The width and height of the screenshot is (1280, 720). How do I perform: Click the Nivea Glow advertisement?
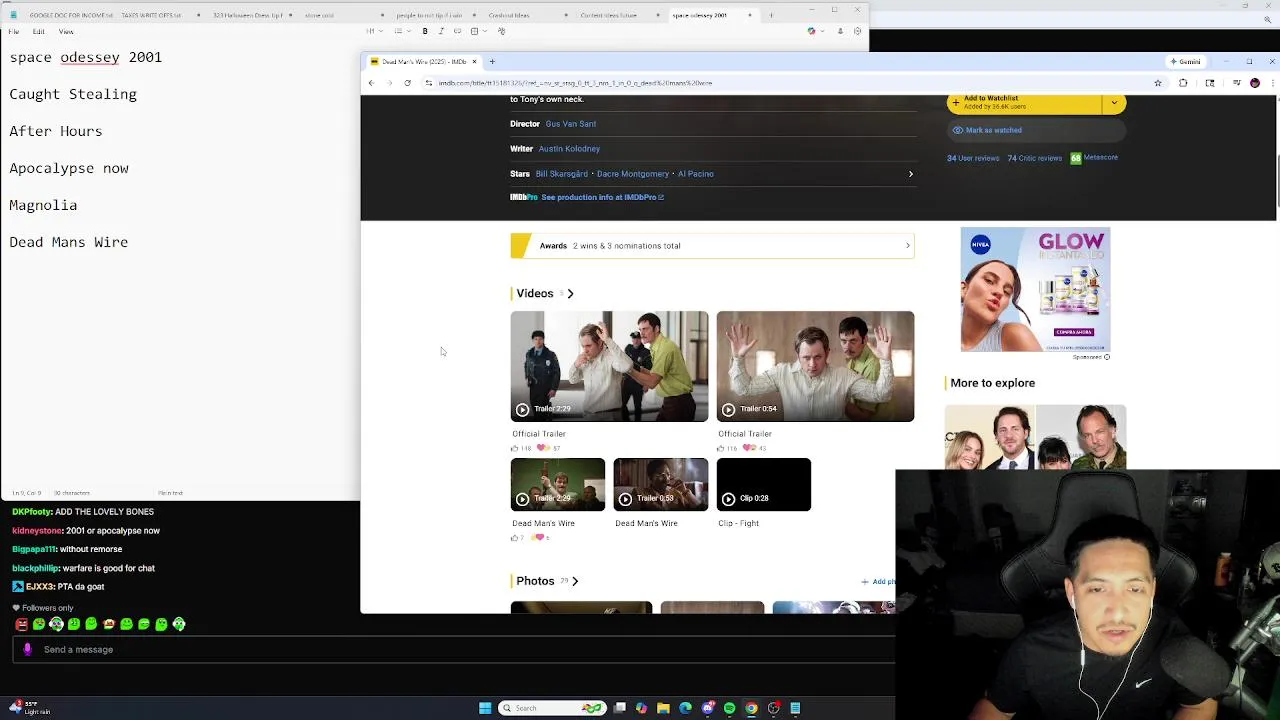pyautogui.click(x=1035, y=290)
